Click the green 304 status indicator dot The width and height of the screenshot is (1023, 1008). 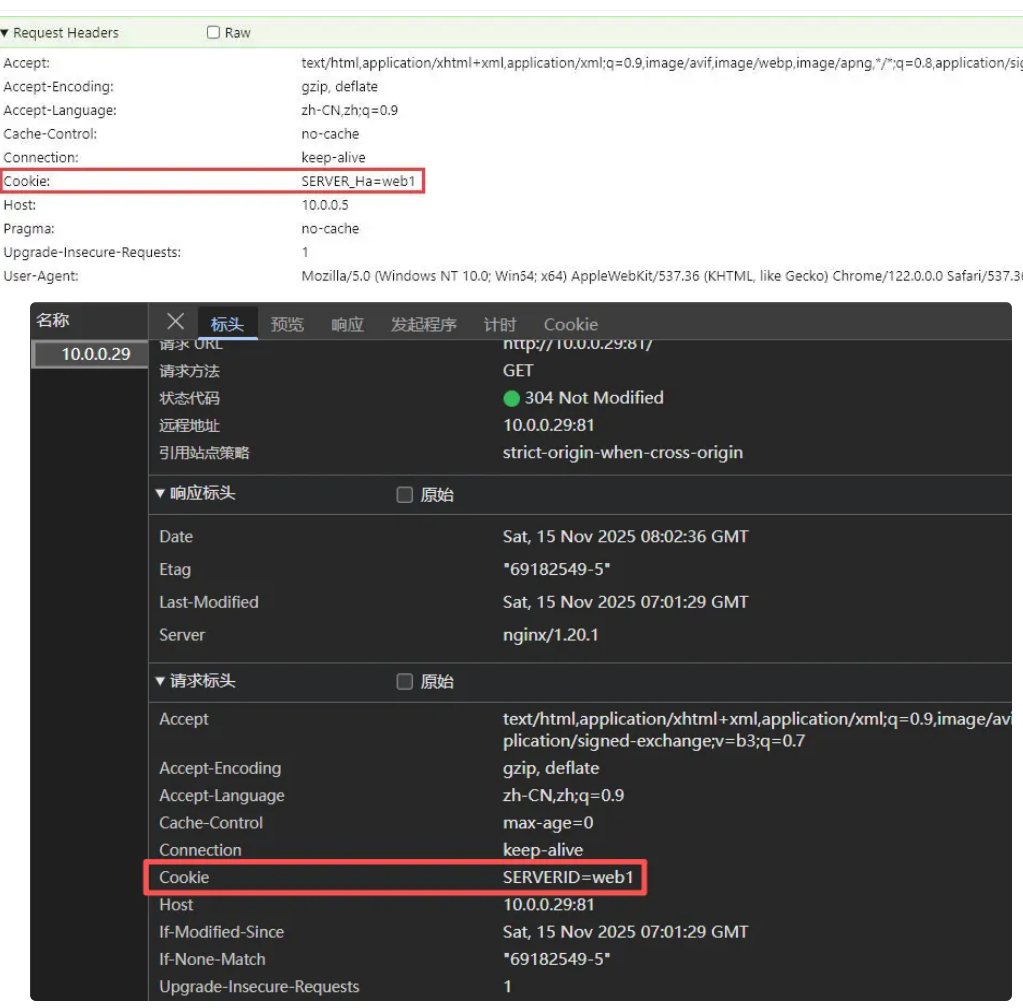point(511,398)
